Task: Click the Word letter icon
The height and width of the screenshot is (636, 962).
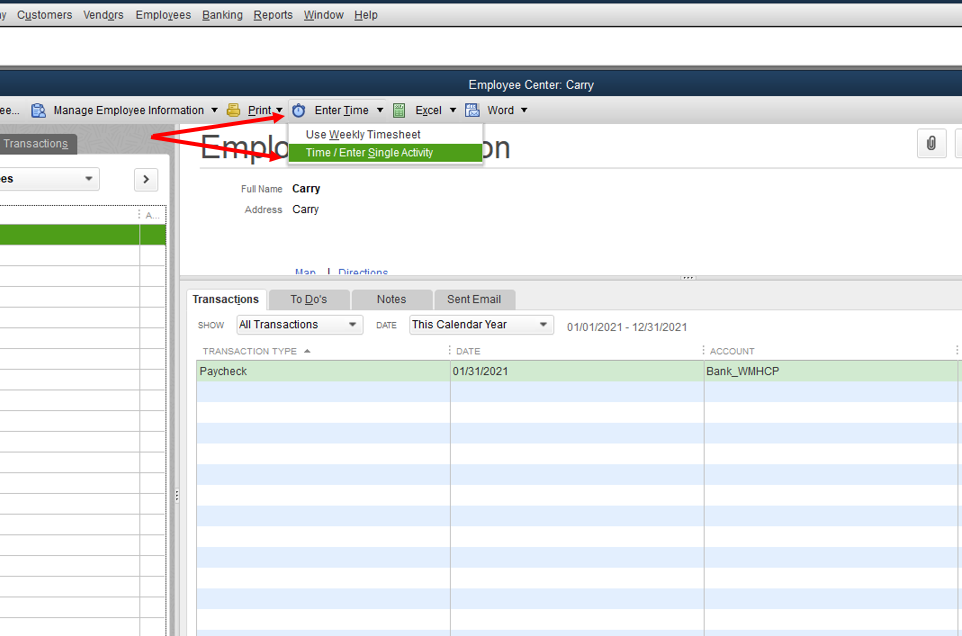Action: tap(472, 110)
